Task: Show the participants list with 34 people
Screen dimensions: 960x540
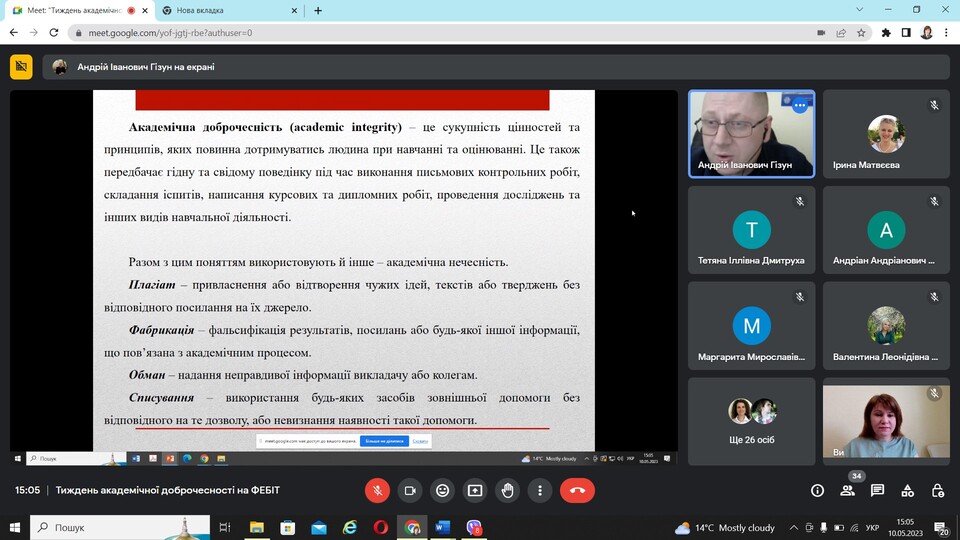Action: click(847, 490)
